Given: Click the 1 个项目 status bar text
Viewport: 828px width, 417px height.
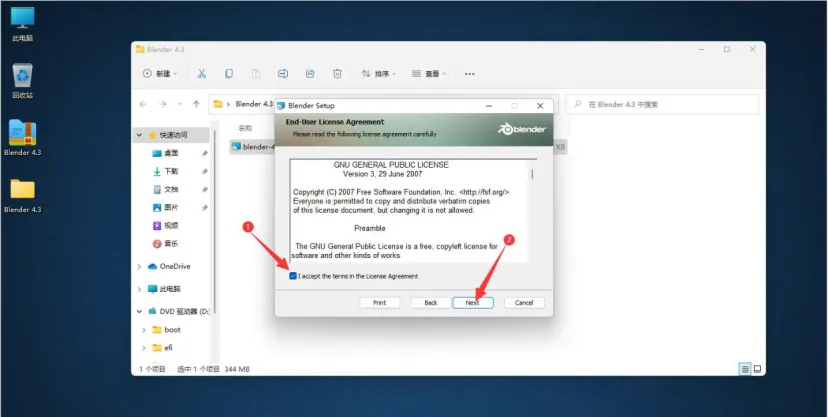Looking at the screenshot, I should pos(153,369).
